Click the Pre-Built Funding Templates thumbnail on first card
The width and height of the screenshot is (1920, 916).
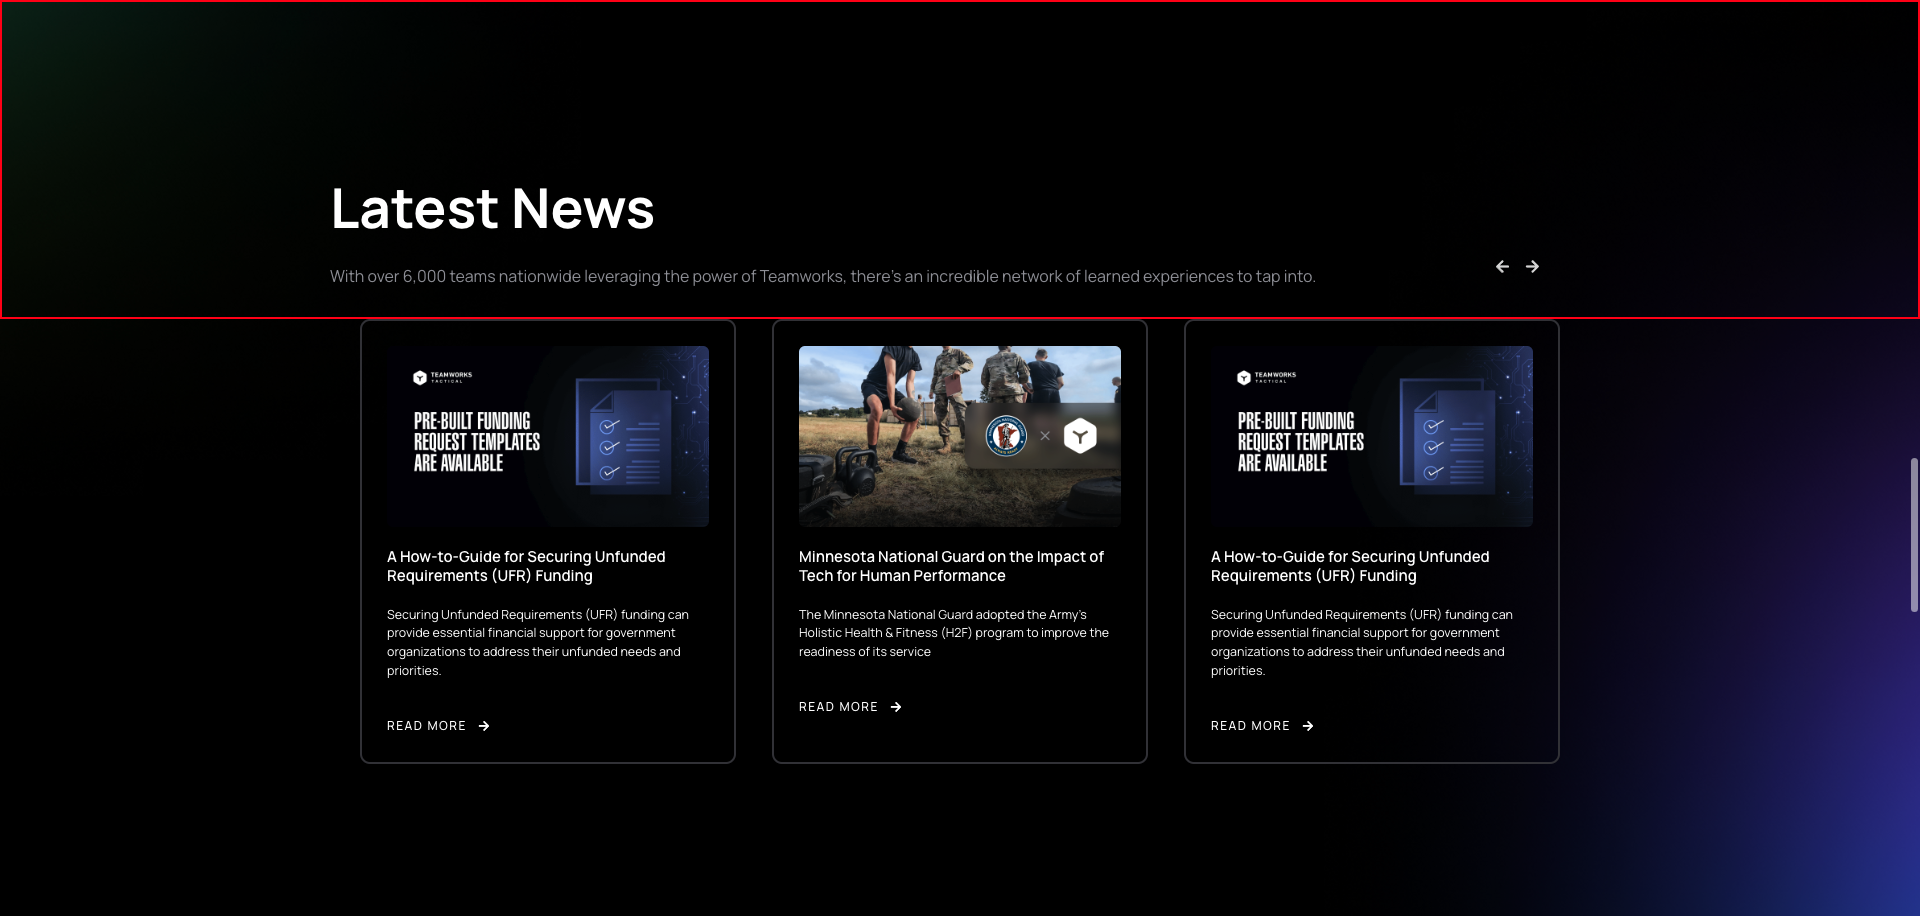click(547, 436)
